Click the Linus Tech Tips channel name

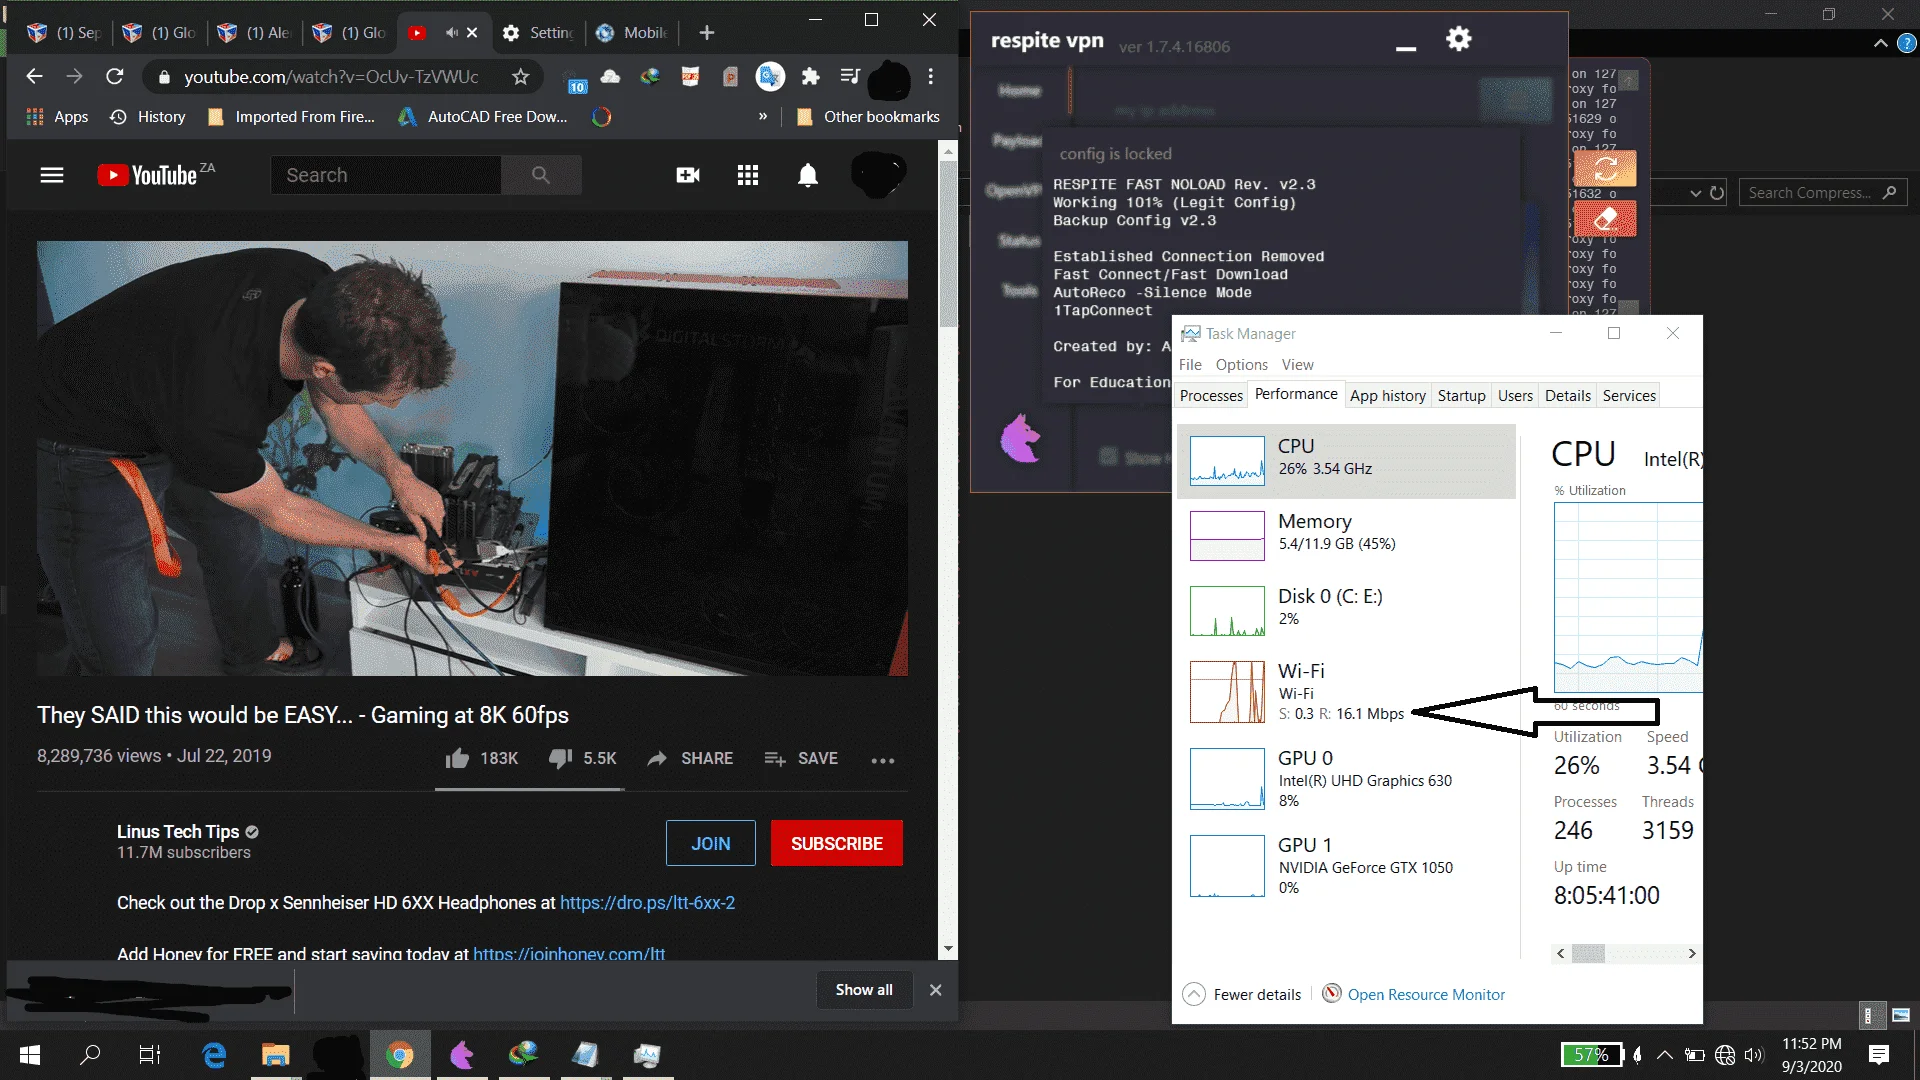point(178,831)
